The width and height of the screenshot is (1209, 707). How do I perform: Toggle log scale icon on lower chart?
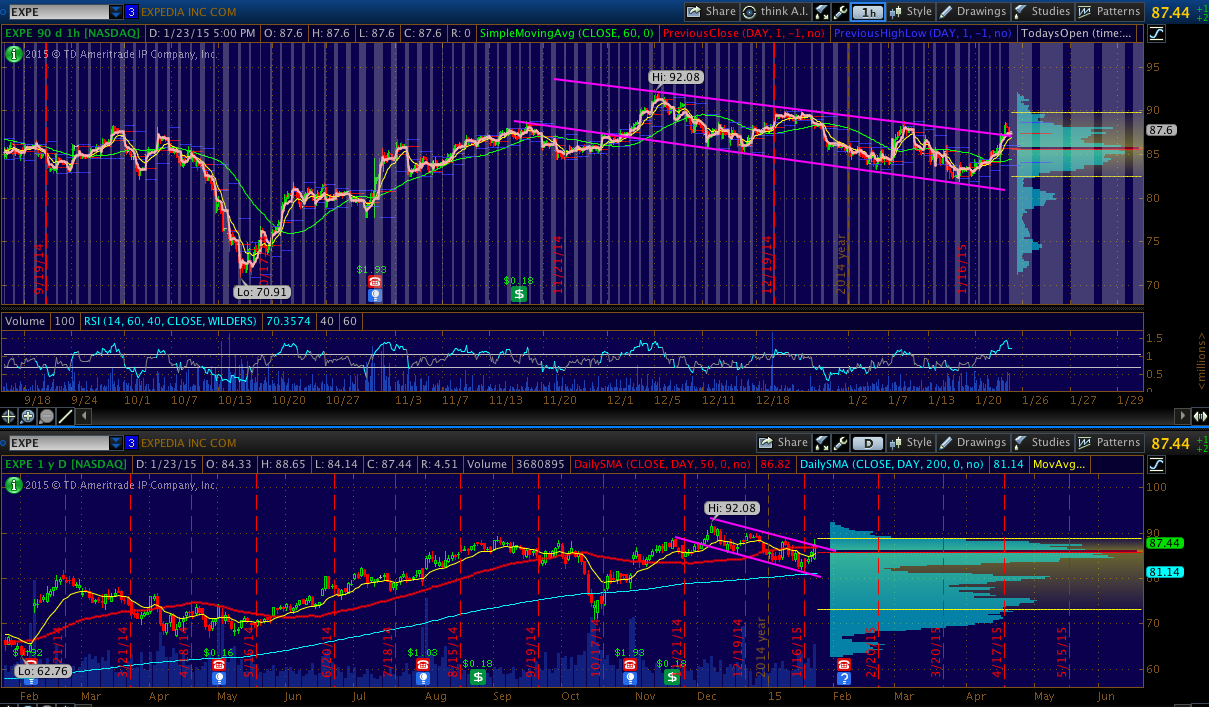tap(1157, 464)
